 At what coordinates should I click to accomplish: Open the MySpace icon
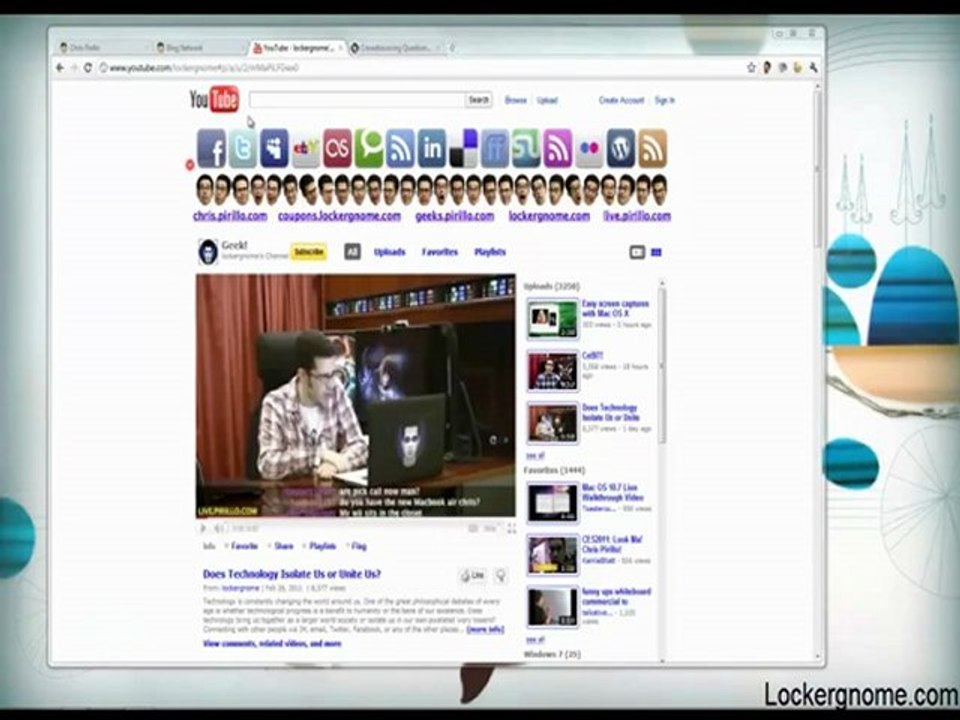(274, 148)
